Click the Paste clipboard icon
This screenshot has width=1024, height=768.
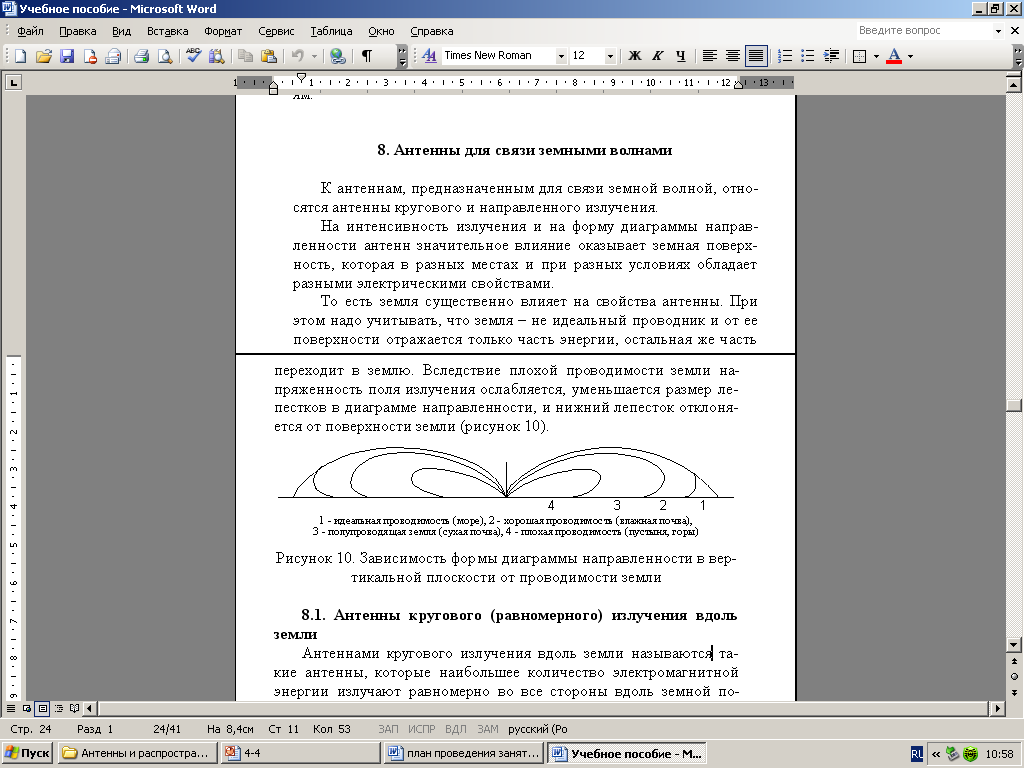coord(268,56)
